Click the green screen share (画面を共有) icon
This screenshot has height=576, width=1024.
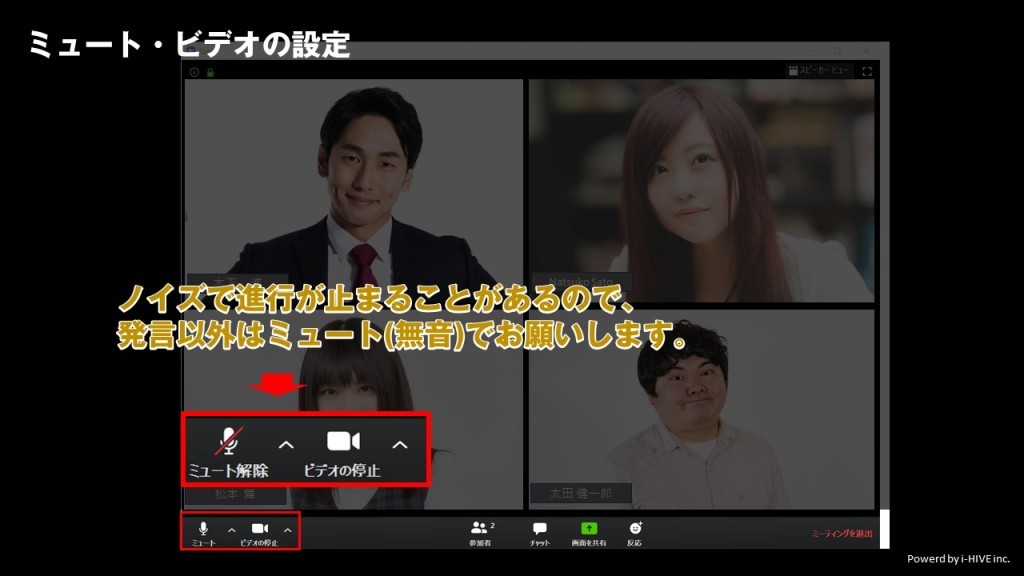point(588,529)
